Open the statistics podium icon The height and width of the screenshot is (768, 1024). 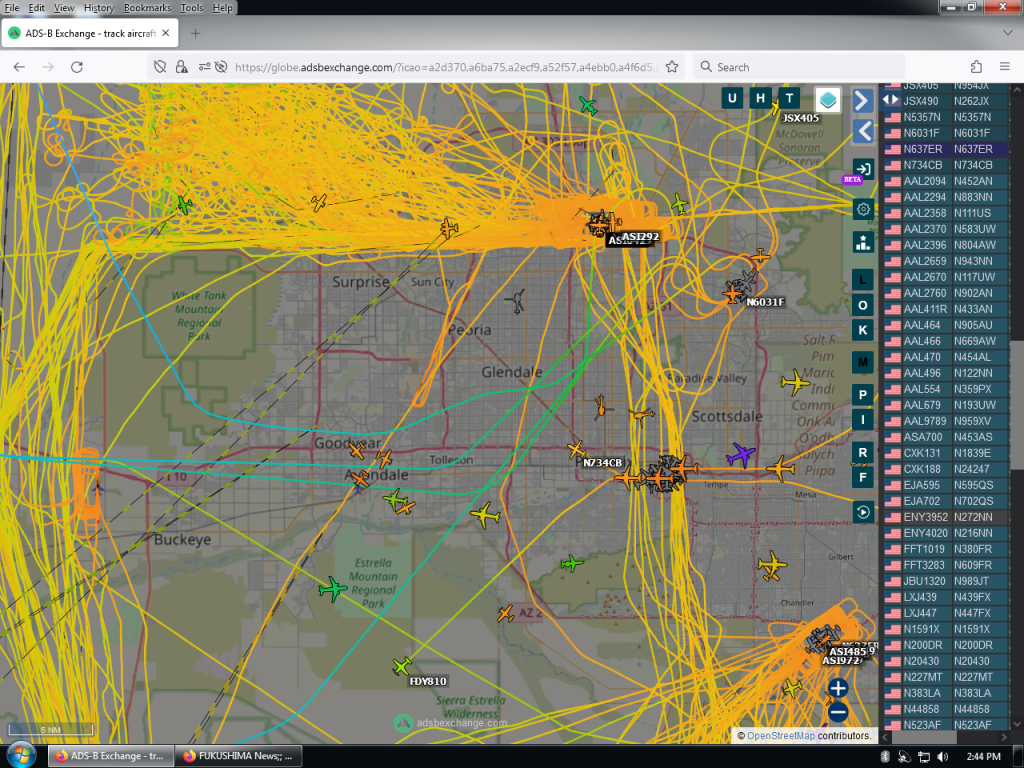pos(863,242)
